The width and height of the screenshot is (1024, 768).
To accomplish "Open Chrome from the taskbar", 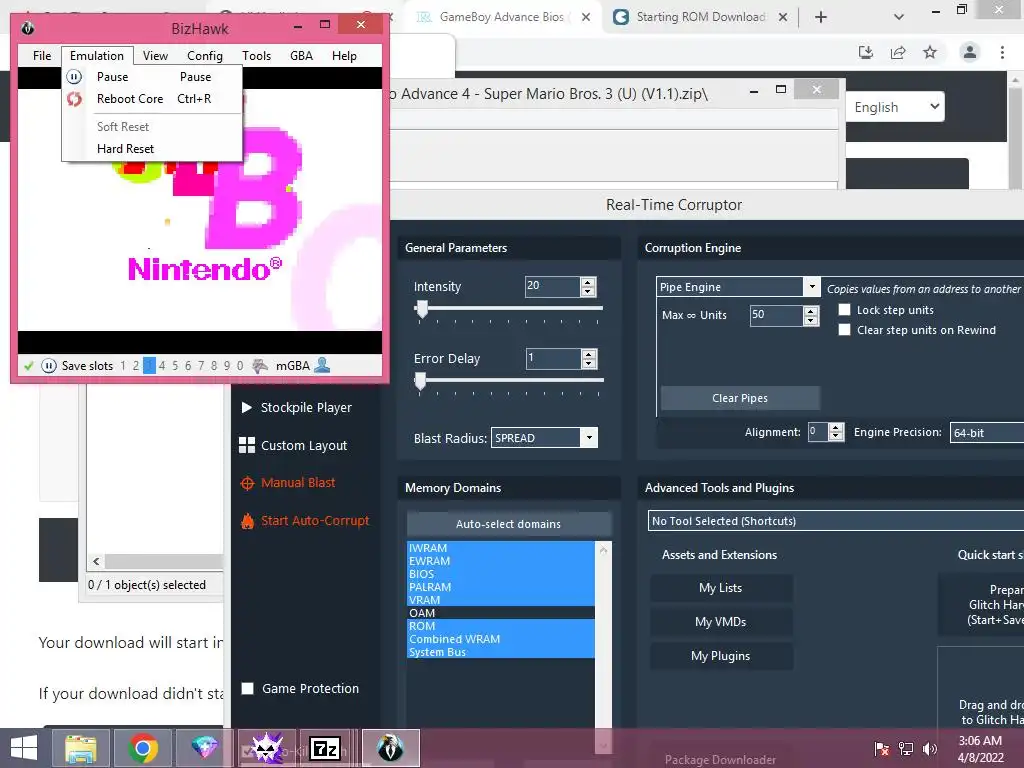I will coord(143,748).
